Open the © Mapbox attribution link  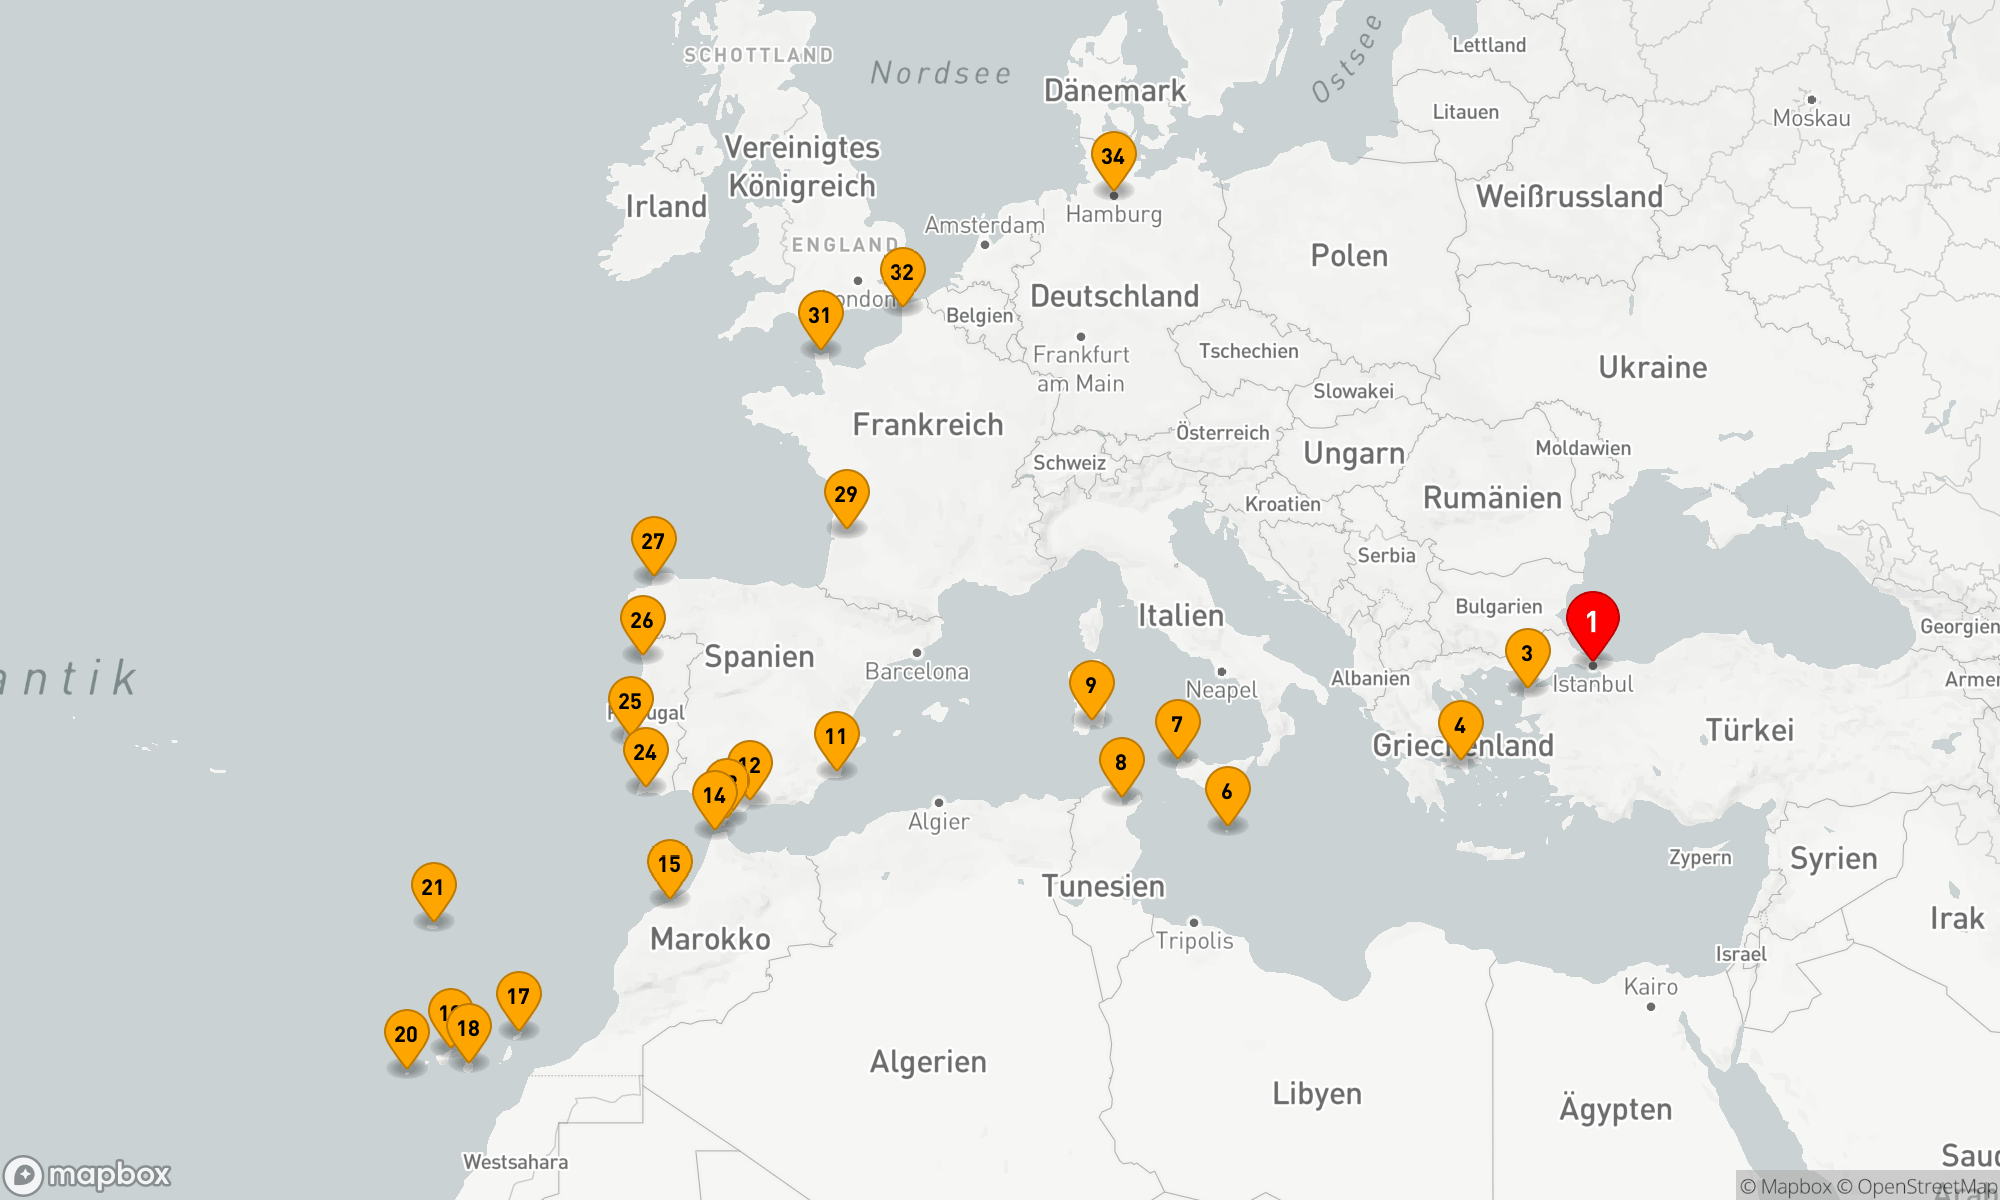point(1785,1186)
